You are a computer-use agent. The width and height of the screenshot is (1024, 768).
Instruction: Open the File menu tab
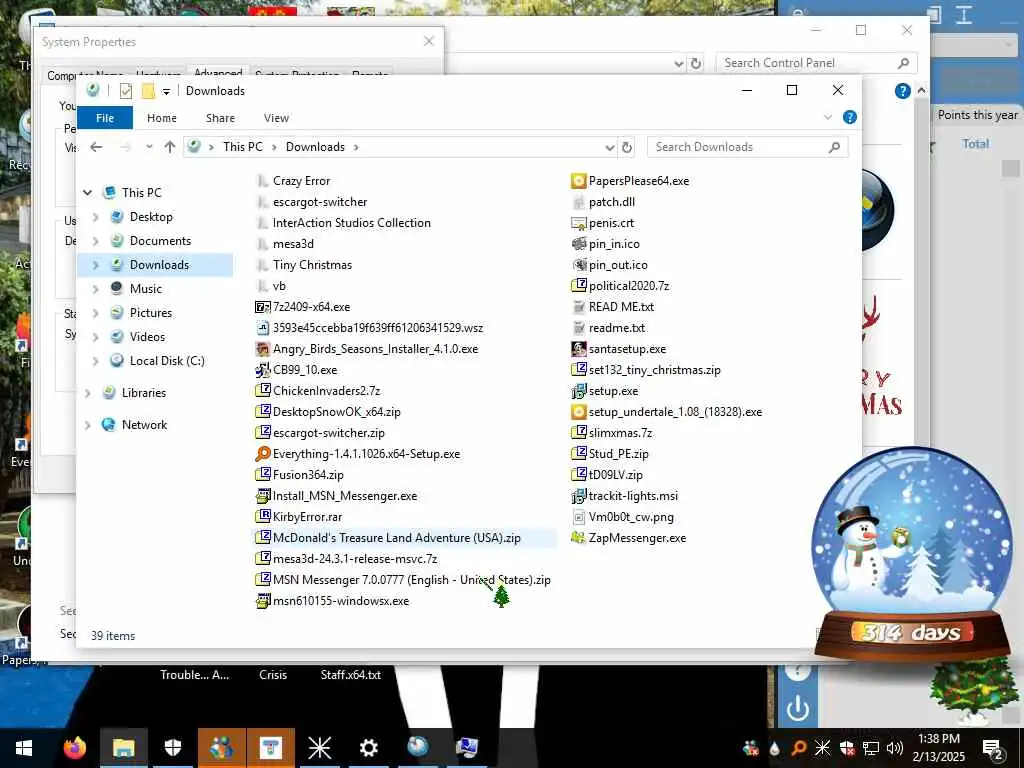click(x=105, y=118)
